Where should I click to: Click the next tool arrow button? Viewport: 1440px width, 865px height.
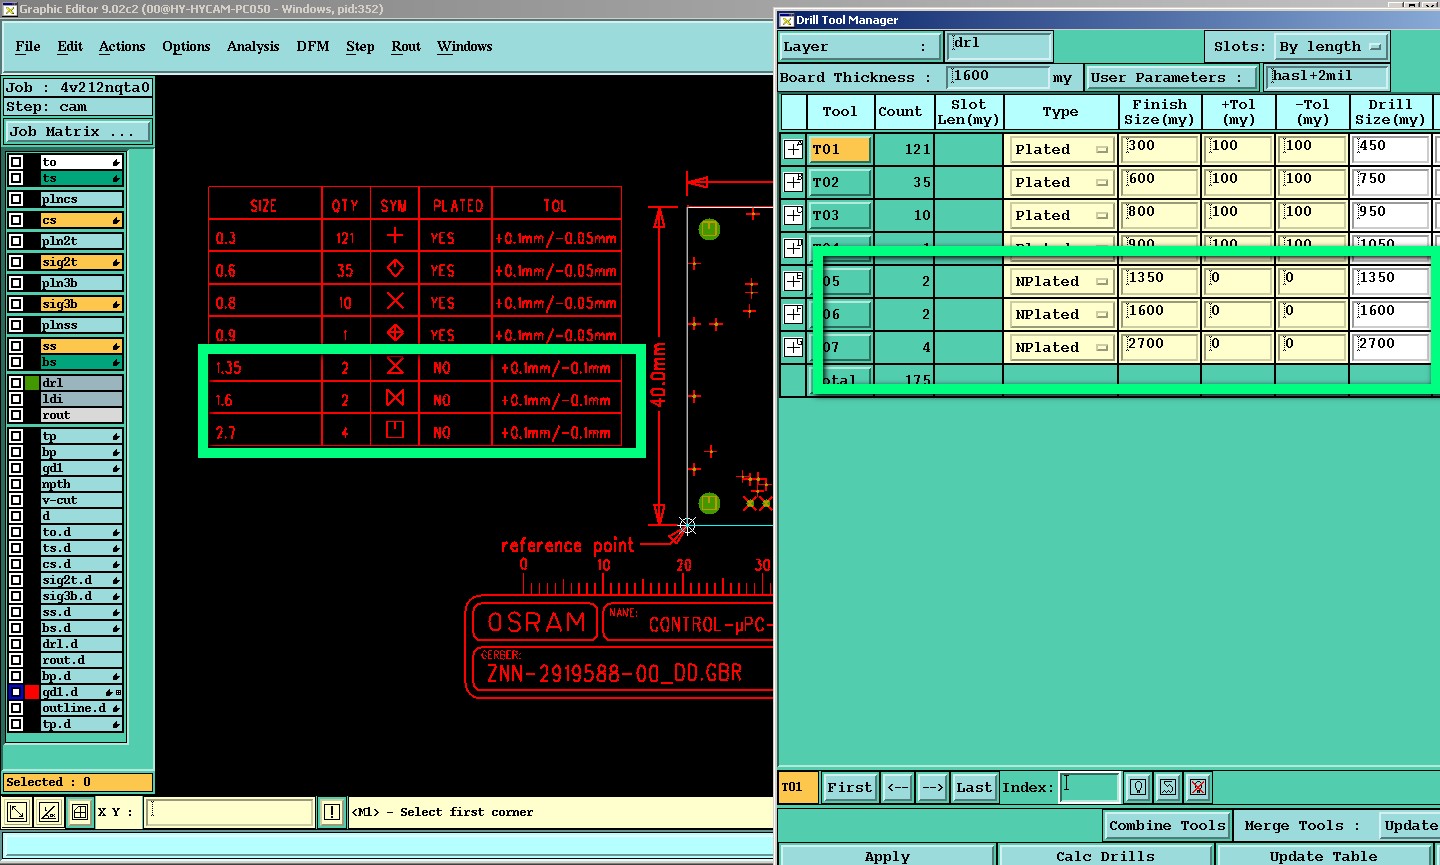pyautogui.click(x=932, y=788)
